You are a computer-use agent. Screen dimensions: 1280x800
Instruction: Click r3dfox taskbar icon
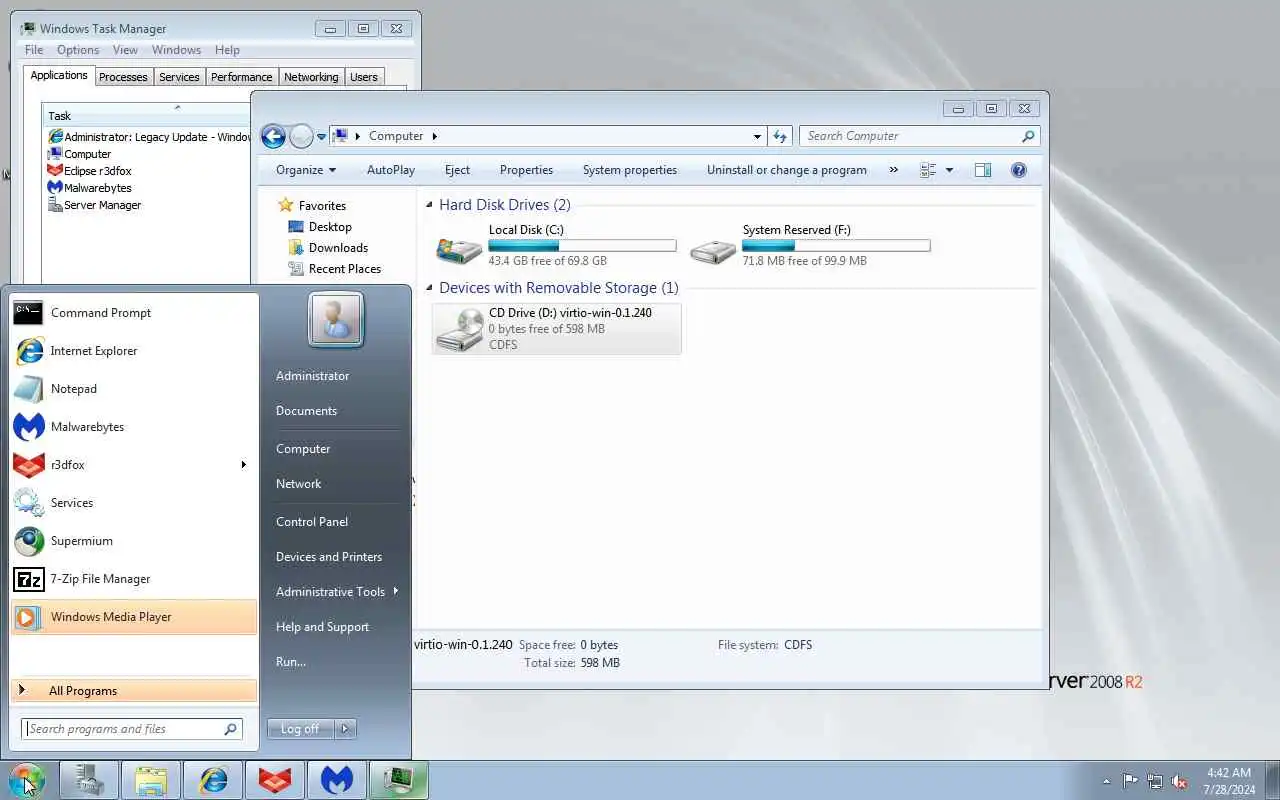point(275,780)
